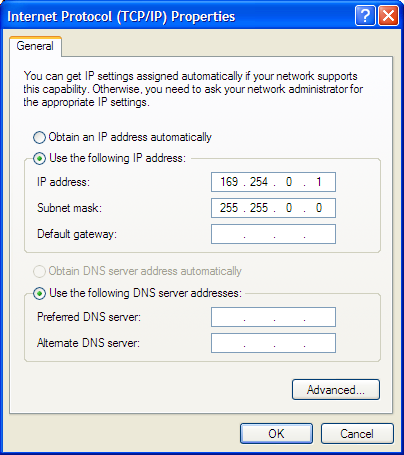
Task: Close the TCP/IP Properties dialog
Action: pos(389,16)
